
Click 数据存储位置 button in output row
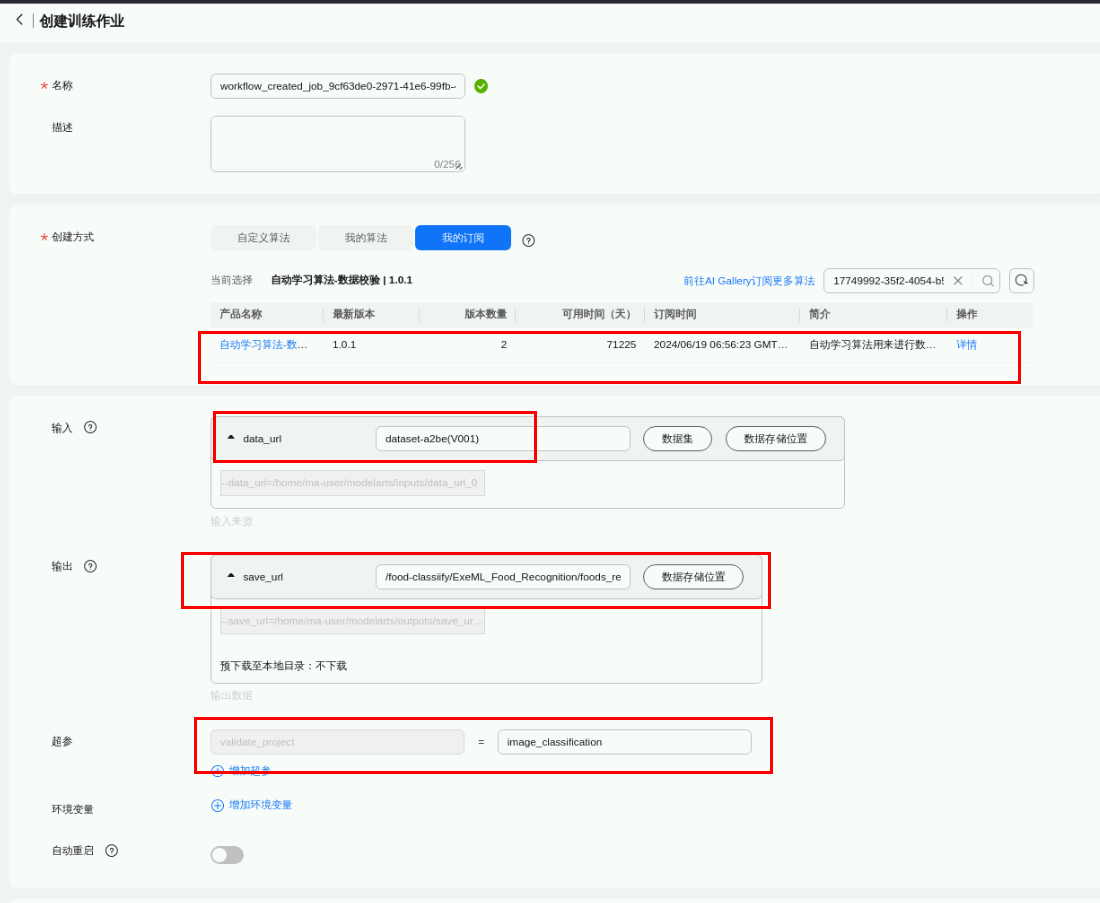pos(693,577)
